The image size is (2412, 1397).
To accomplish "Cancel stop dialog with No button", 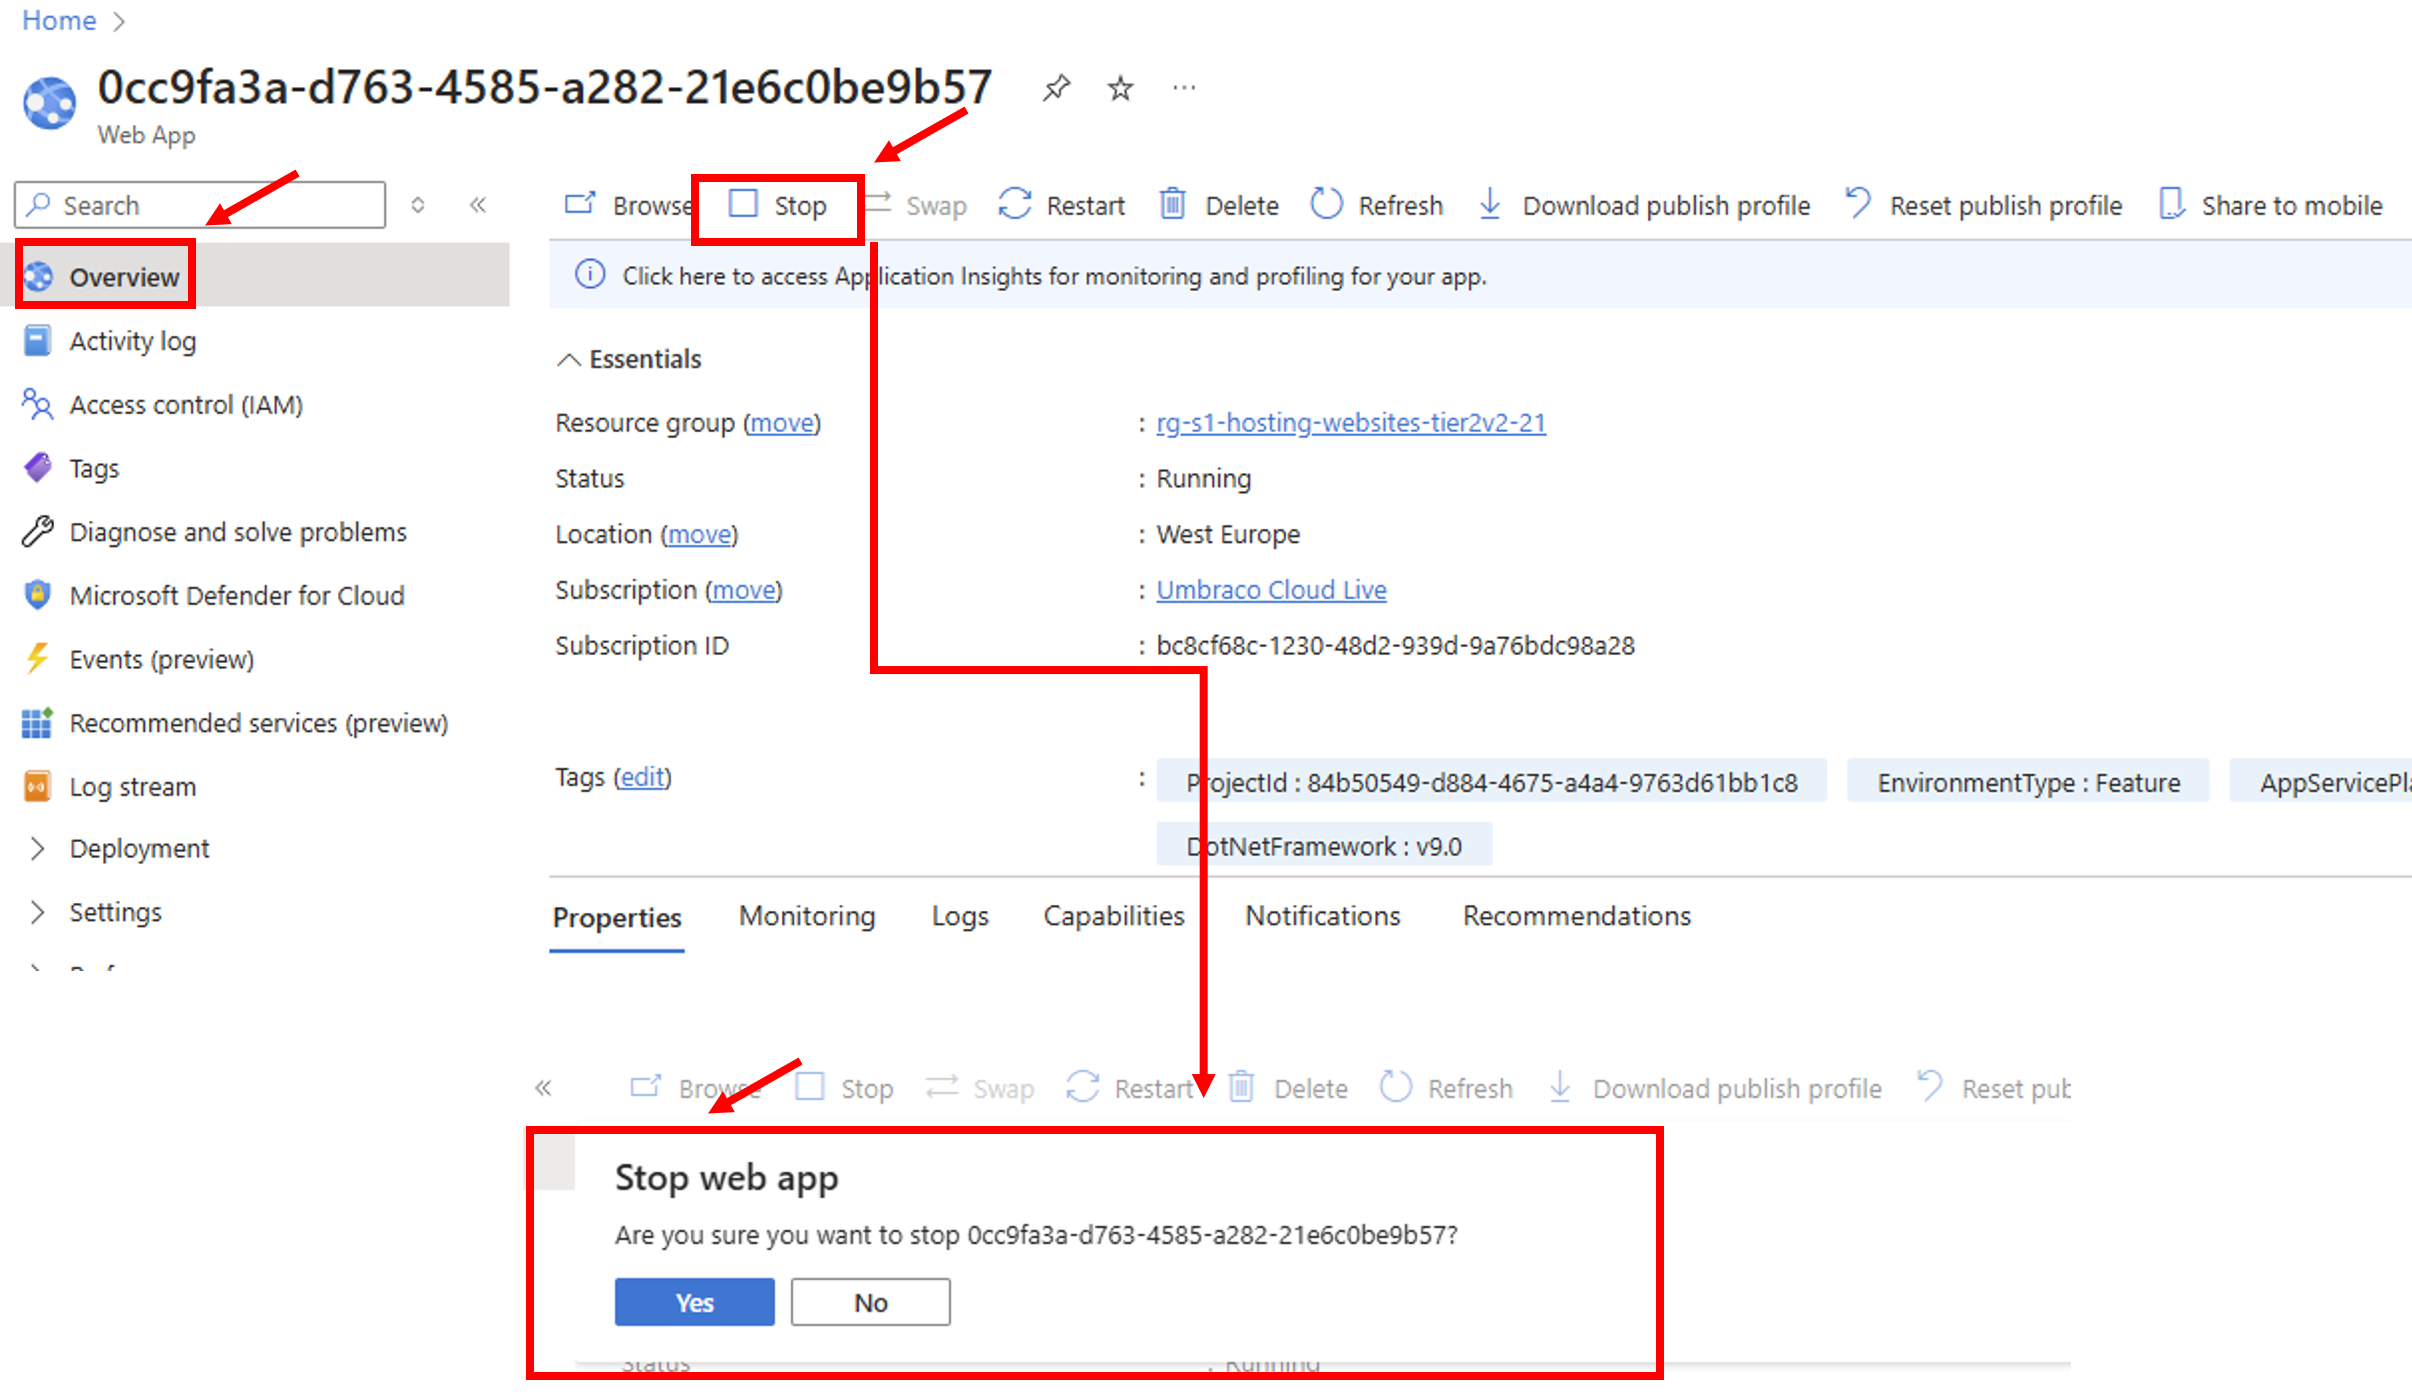I will pos(870,1301).
